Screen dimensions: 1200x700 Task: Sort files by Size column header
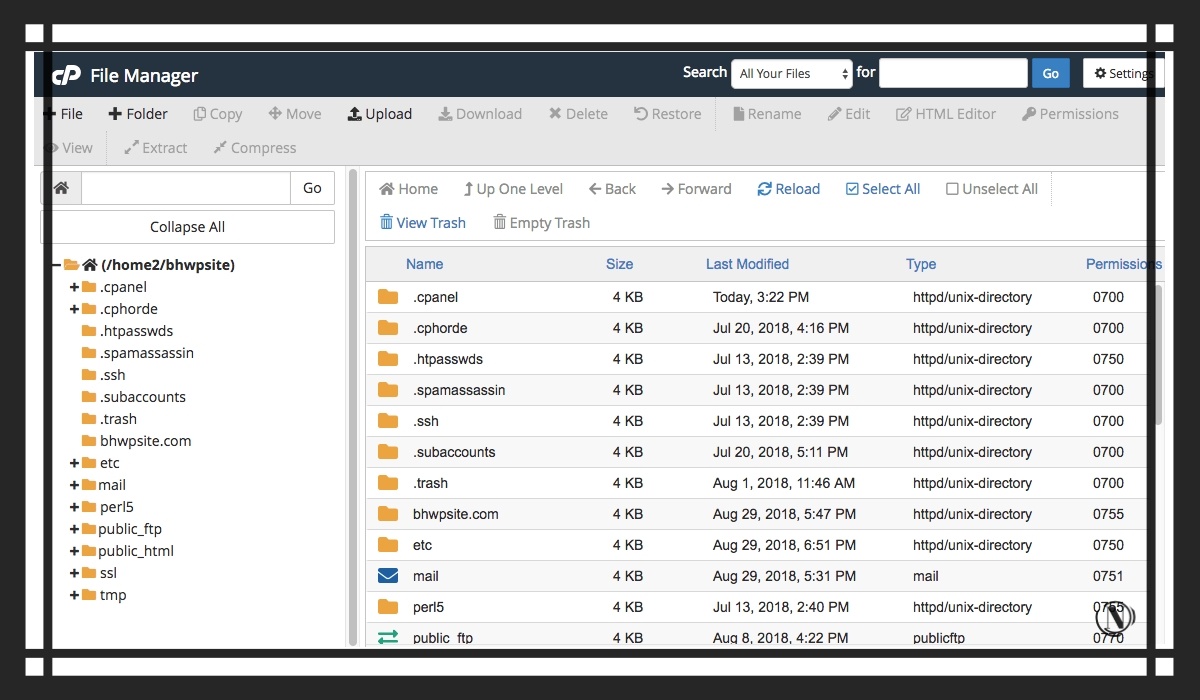pyautogui.click(x=619, y=264)
